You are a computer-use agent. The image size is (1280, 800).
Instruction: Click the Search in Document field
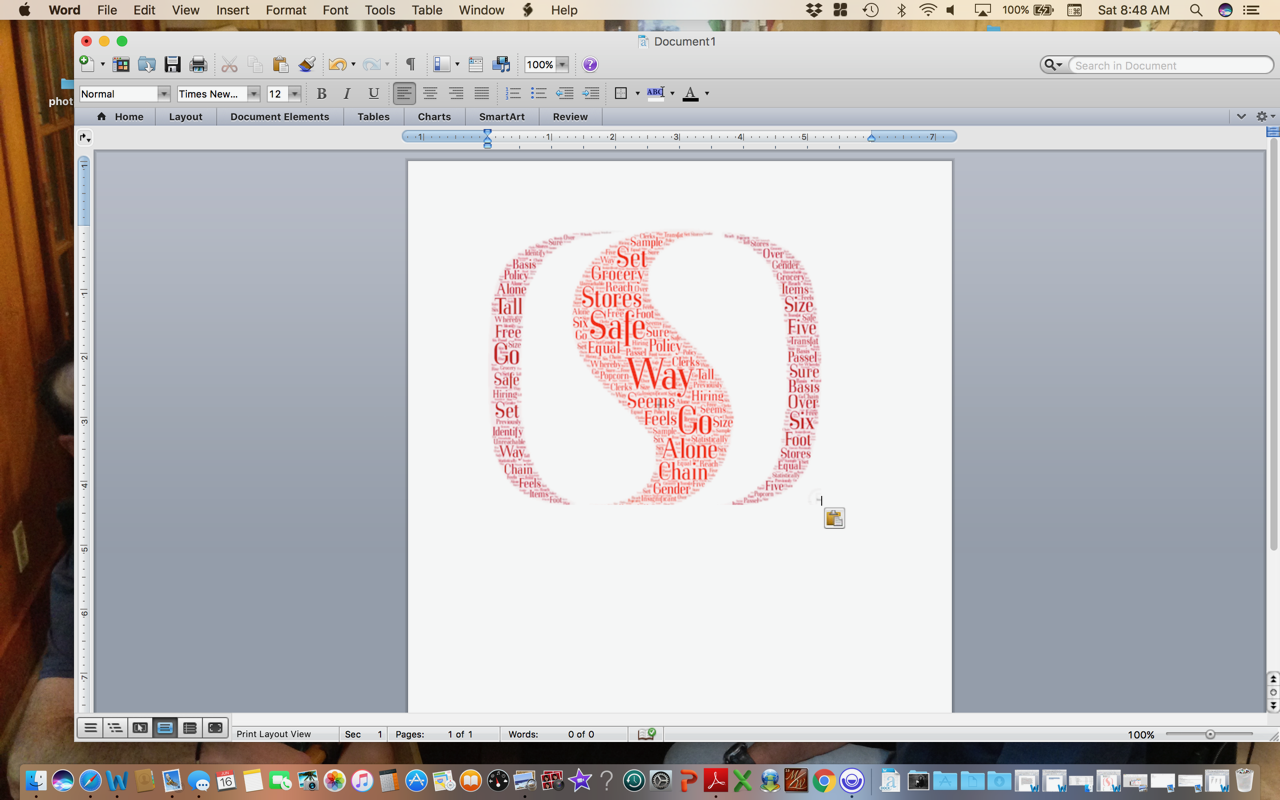[x=1170, y=65]
